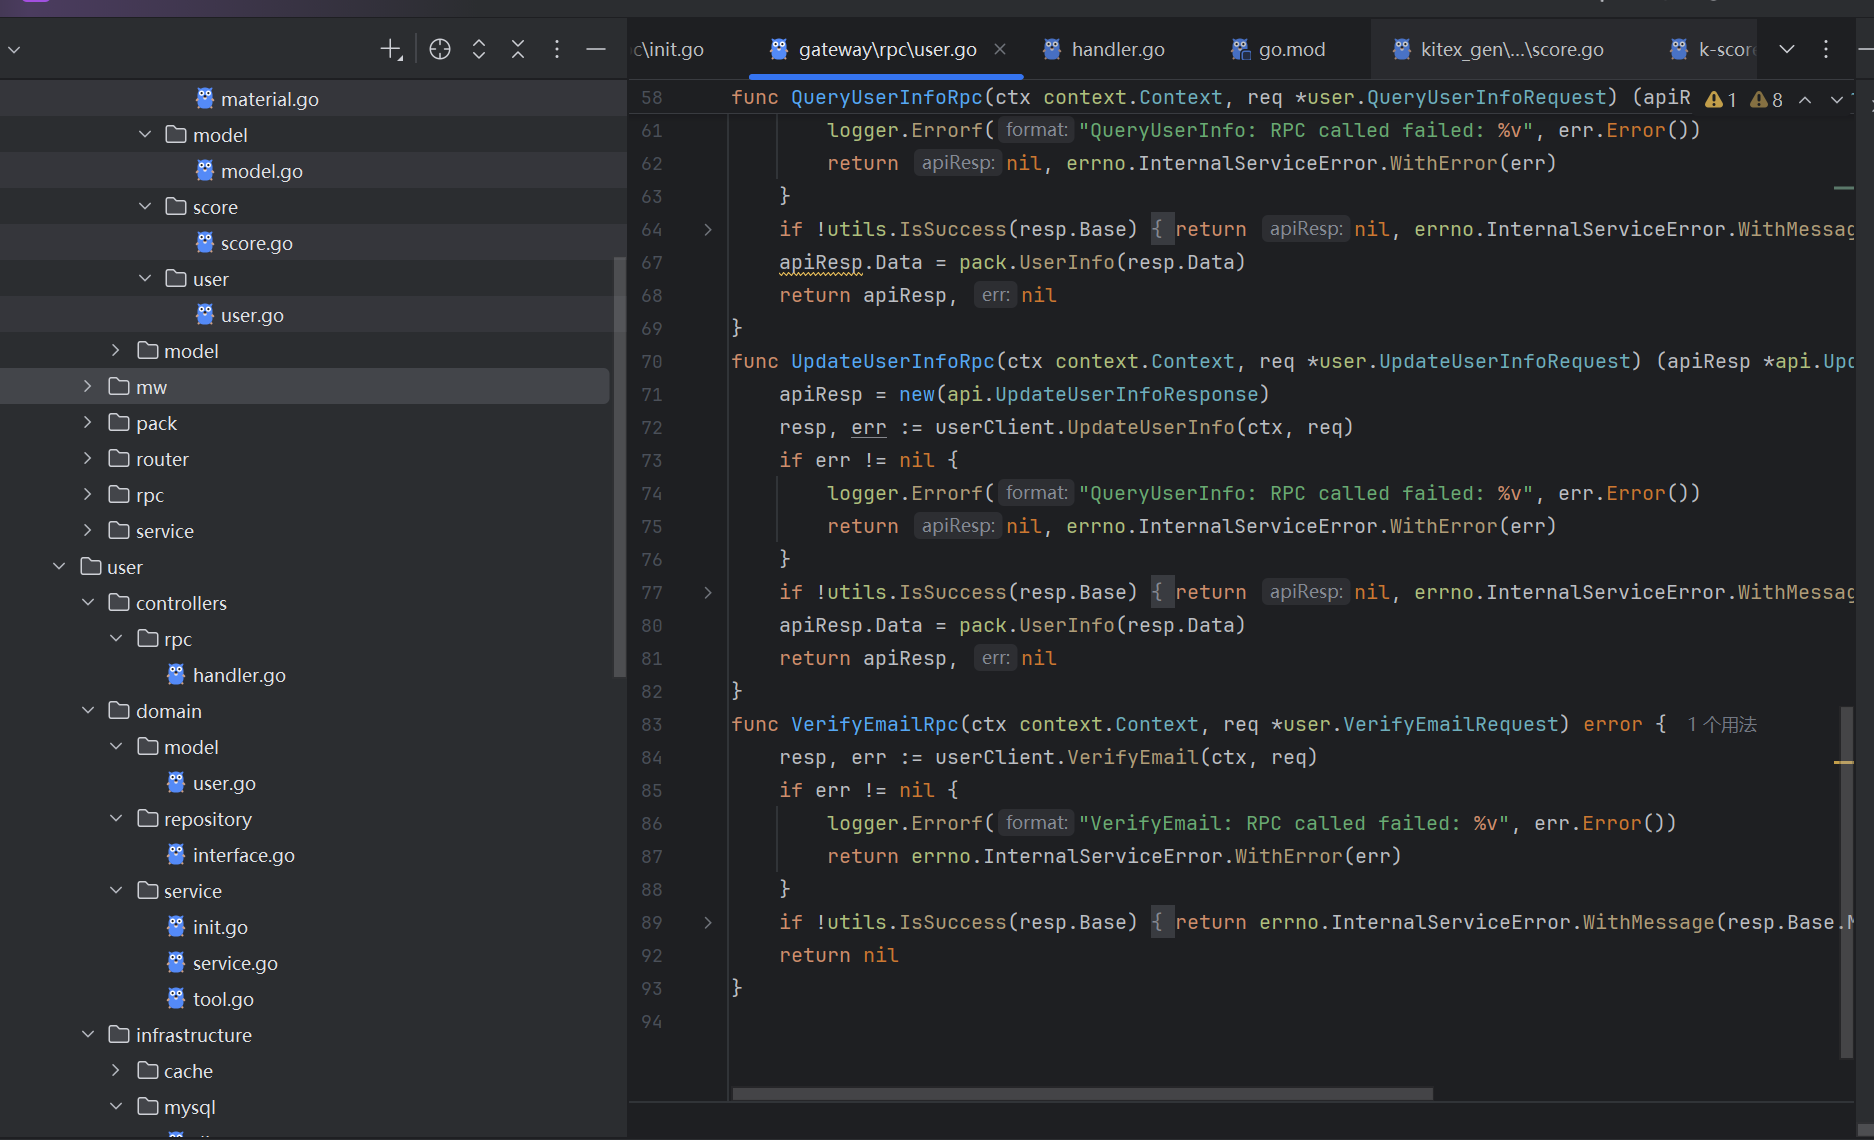1874x1140 pixels.
Task: Switch to handler.go tab
Action: [1103, 49]
